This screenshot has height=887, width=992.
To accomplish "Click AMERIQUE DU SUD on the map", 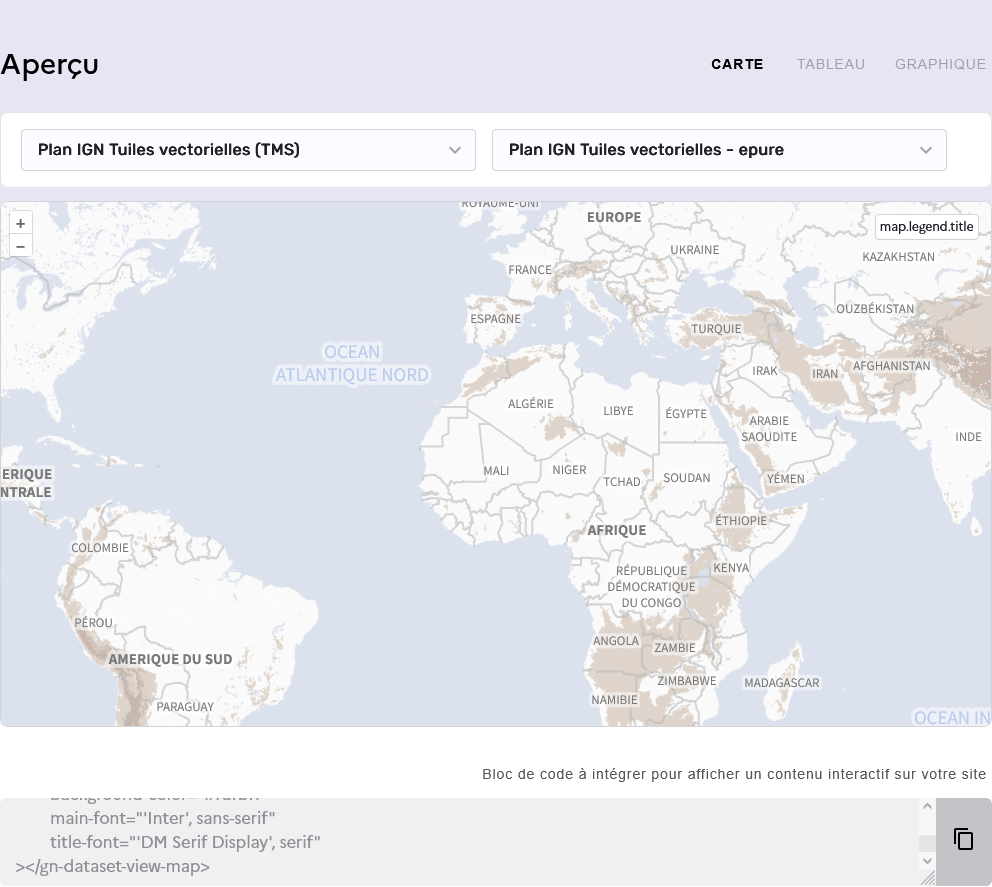I will pyautogui.click(x=170, y=659).
